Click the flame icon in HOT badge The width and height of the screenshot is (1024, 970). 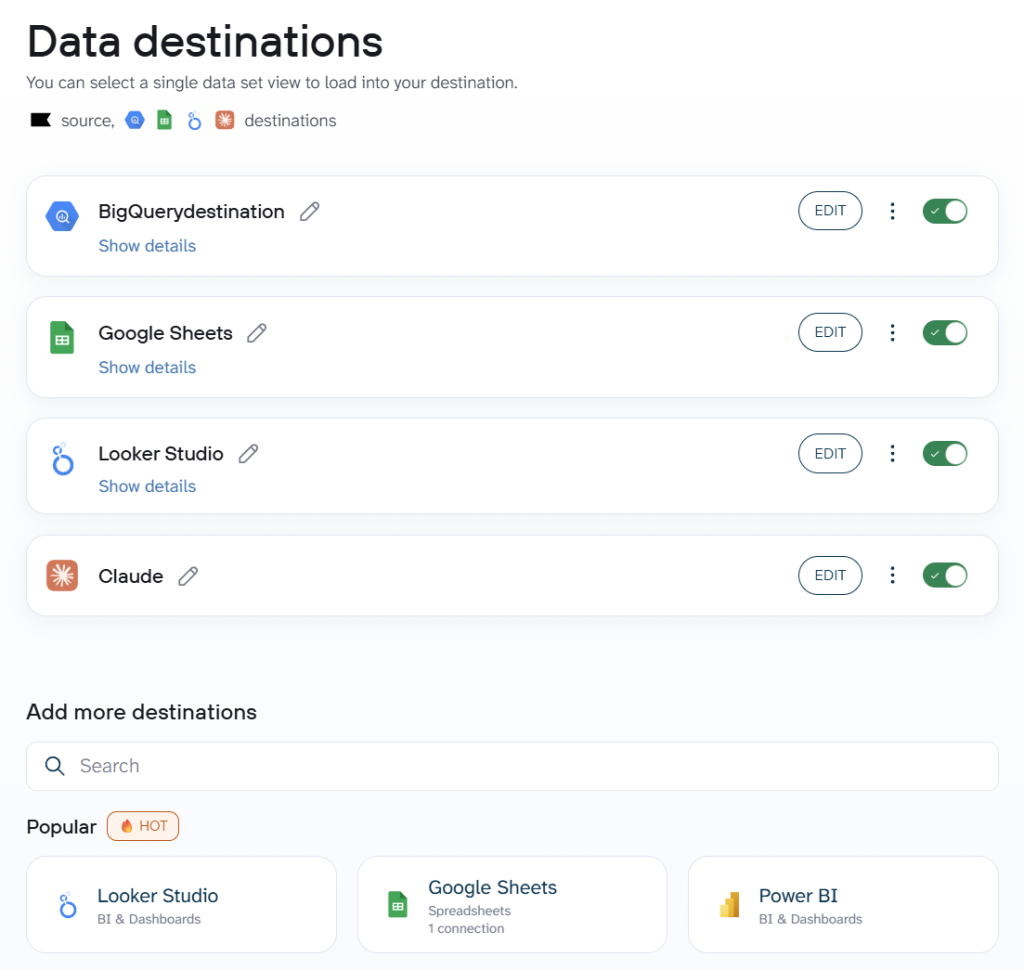(x=127, y=826)
